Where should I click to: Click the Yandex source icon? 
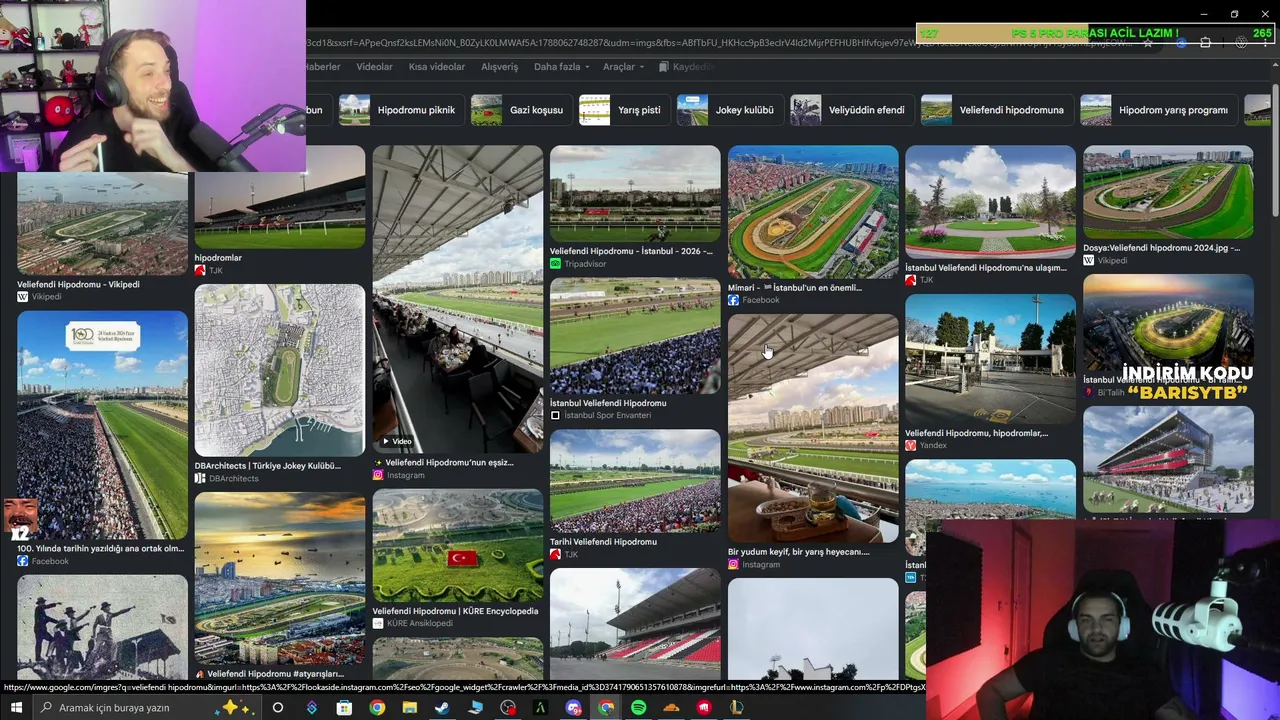910,446
